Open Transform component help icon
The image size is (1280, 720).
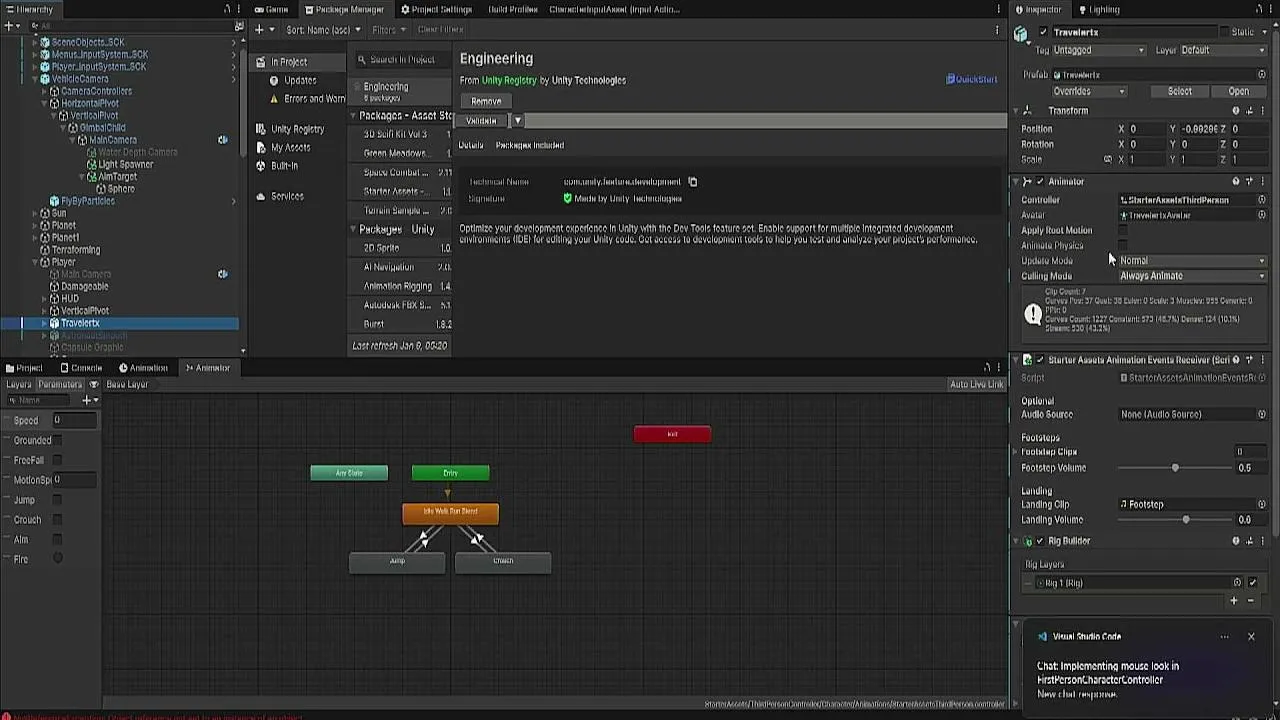coord(1236,111)
